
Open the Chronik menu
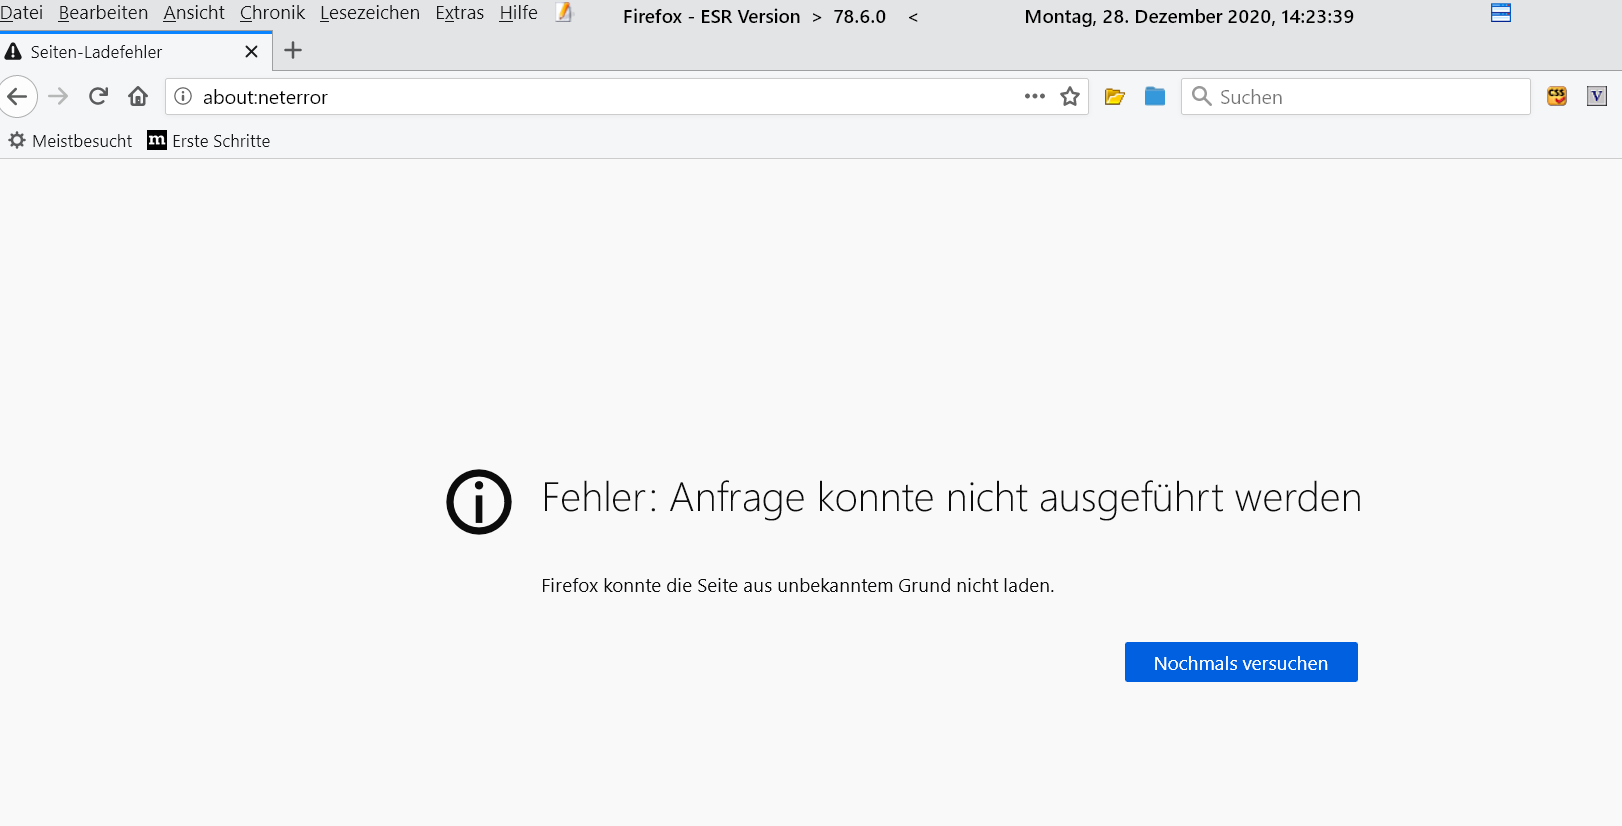272,13
